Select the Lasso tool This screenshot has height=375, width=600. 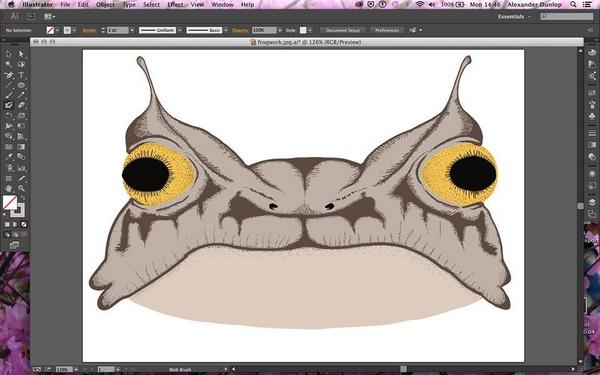pyautogui.click(x=21, y=65)
